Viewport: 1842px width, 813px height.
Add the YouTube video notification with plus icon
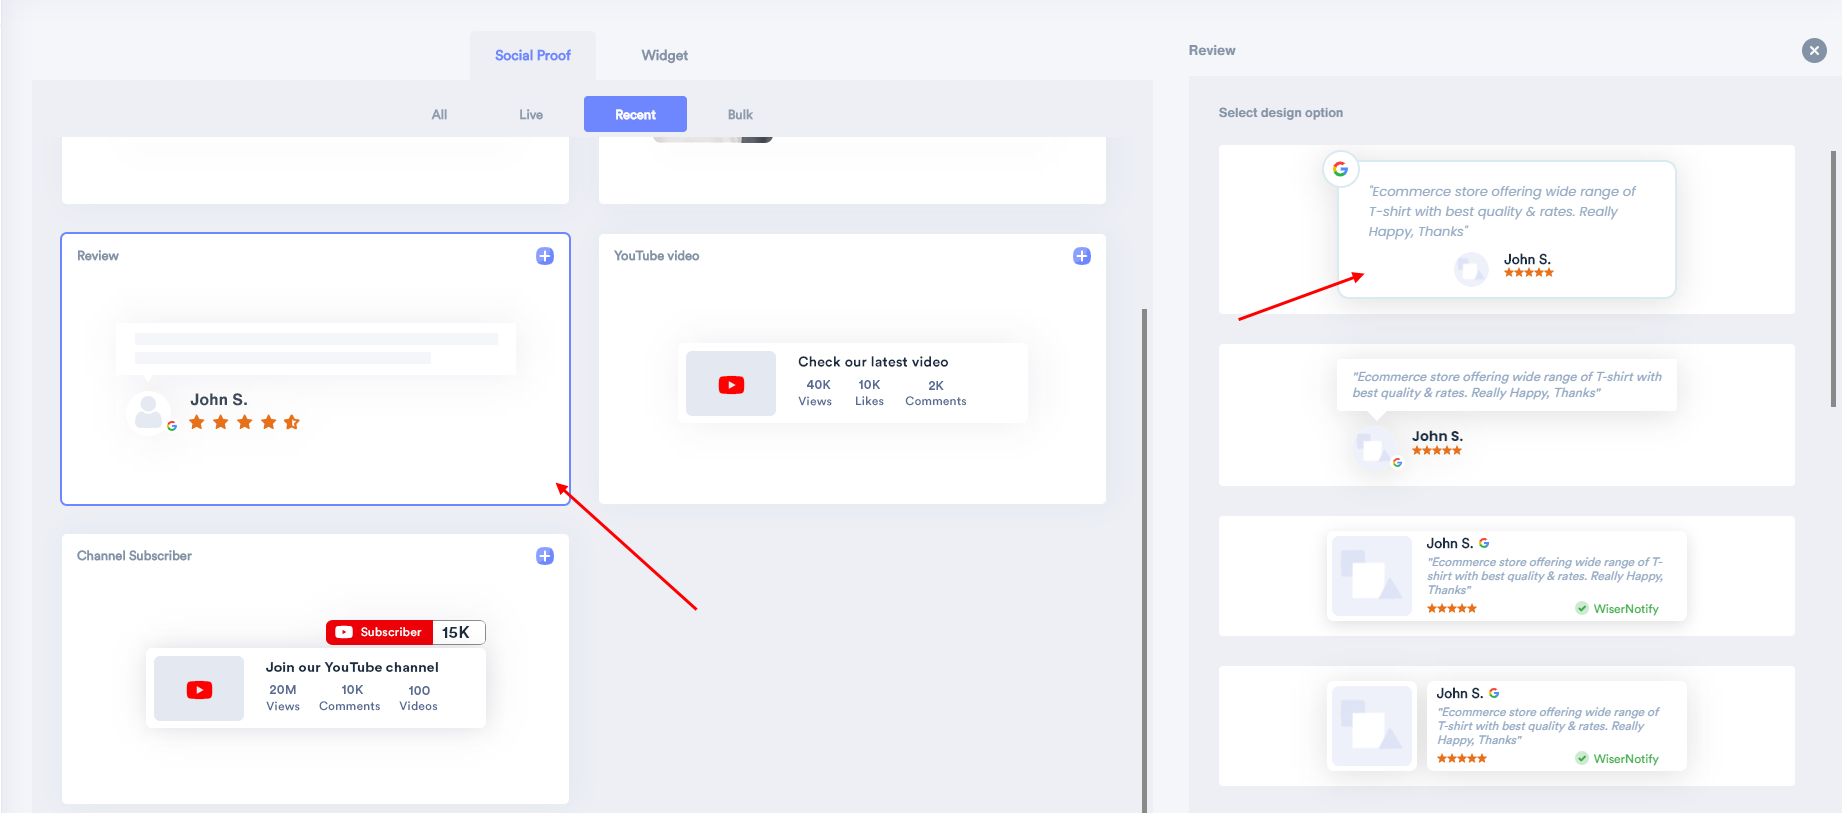[1082, 256]
